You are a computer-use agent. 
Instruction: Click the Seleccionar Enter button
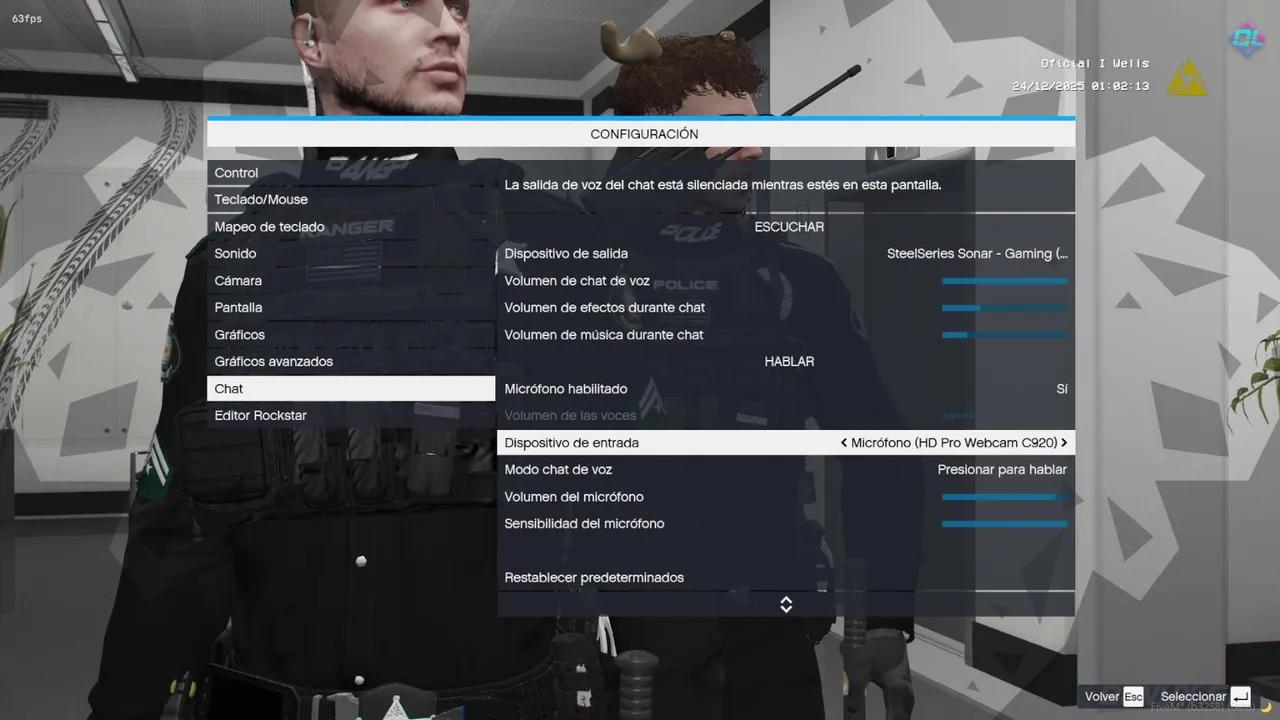click(x=1206, y=697)
